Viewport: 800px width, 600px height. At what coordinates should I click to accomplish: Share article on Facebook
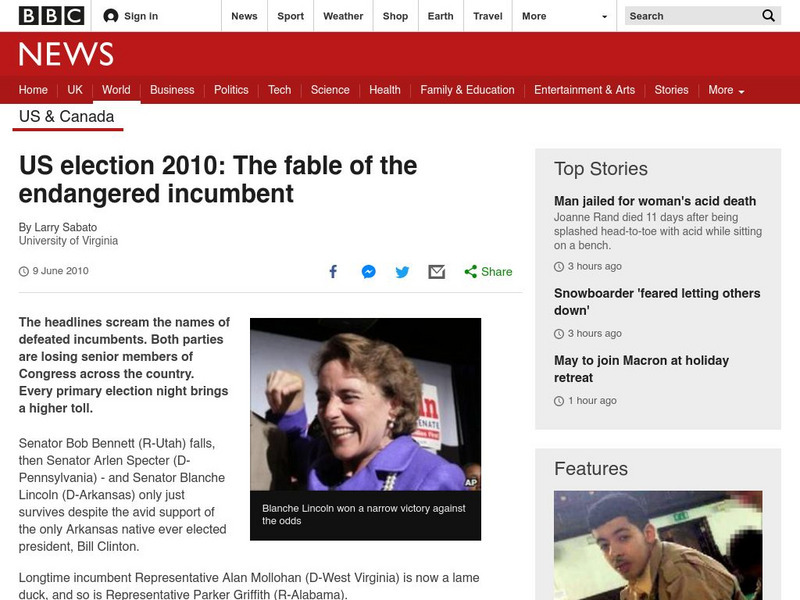[x=334, y=272]
